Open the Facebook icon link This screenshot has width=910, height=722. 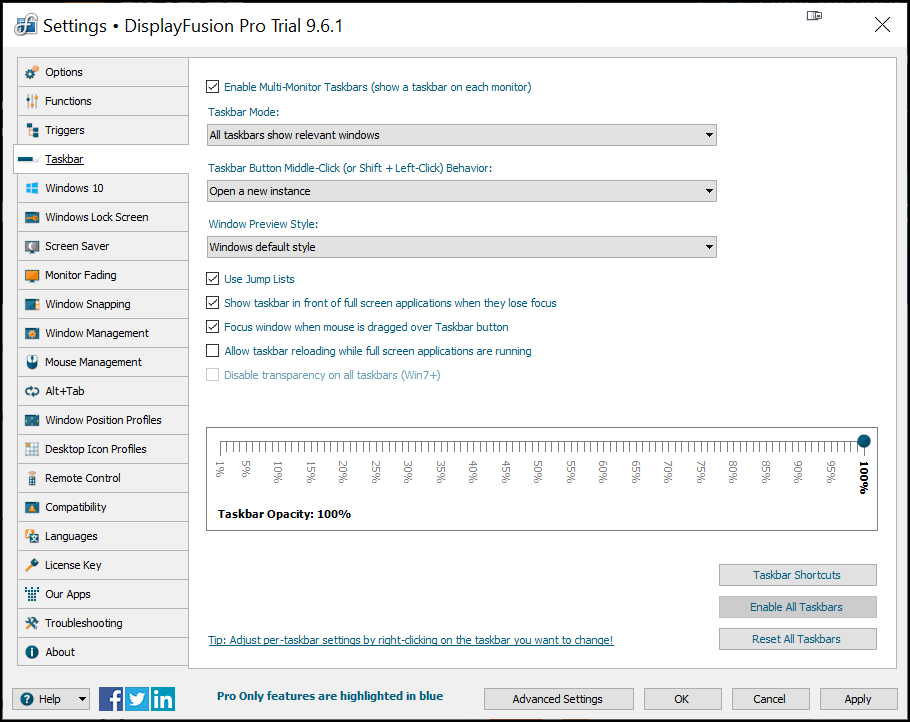click(x=111, y=699)
